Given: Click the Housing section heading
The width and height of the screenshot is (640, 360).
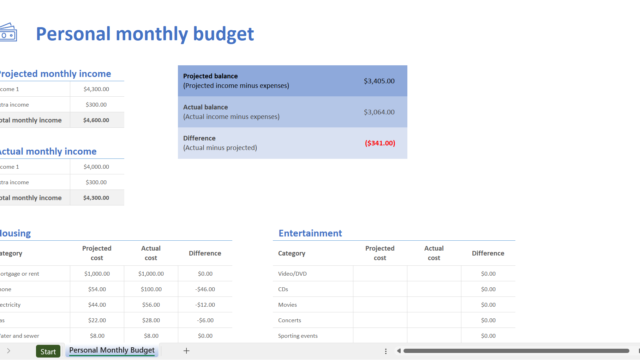Looking at the screenshot, I should pos(16,233).
